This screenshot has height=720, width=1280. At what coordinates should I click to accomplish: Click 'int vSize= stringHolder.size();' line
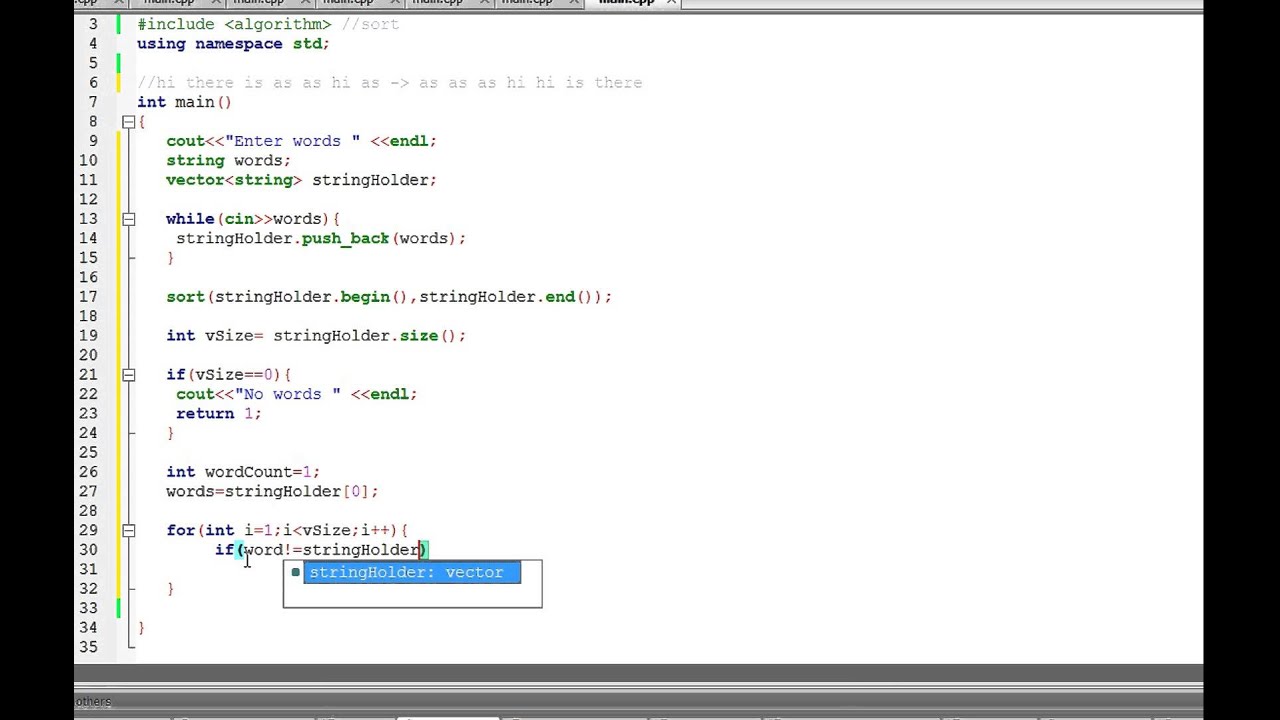pyautogui.click(x=316, y=336)
